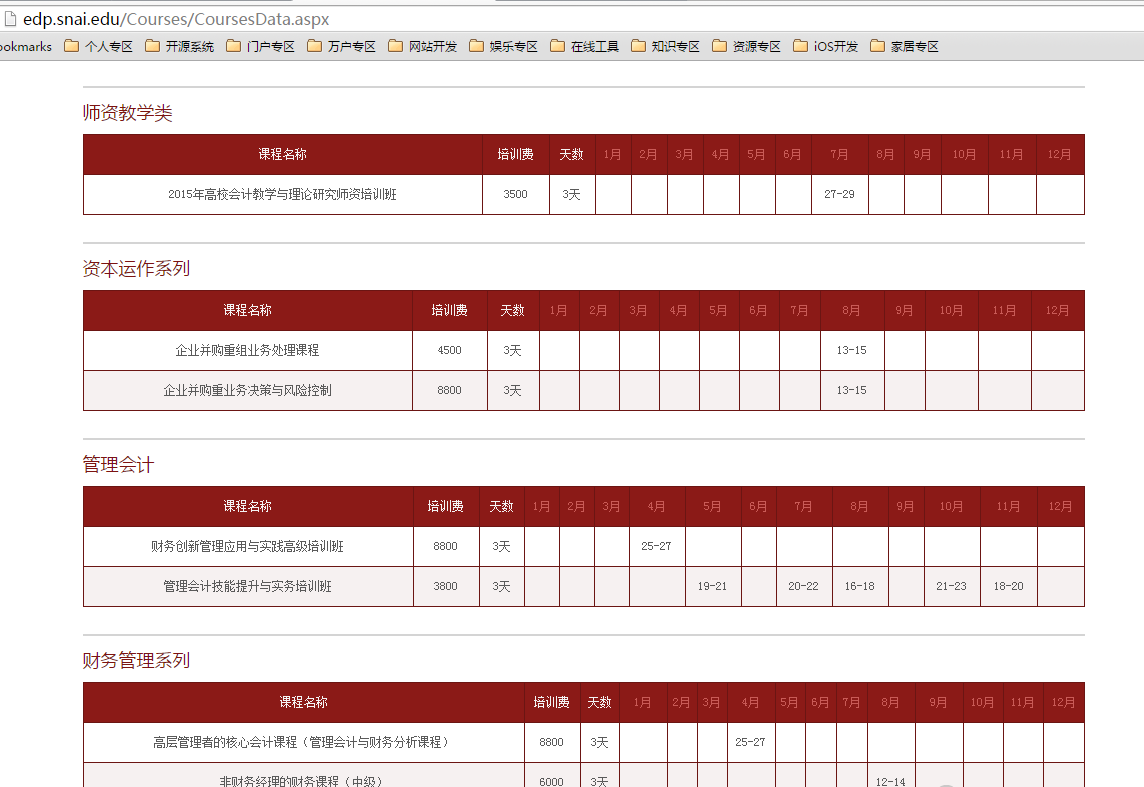Click the 18-20 date in November column

pyautogui.click(x=1008, y=586)
